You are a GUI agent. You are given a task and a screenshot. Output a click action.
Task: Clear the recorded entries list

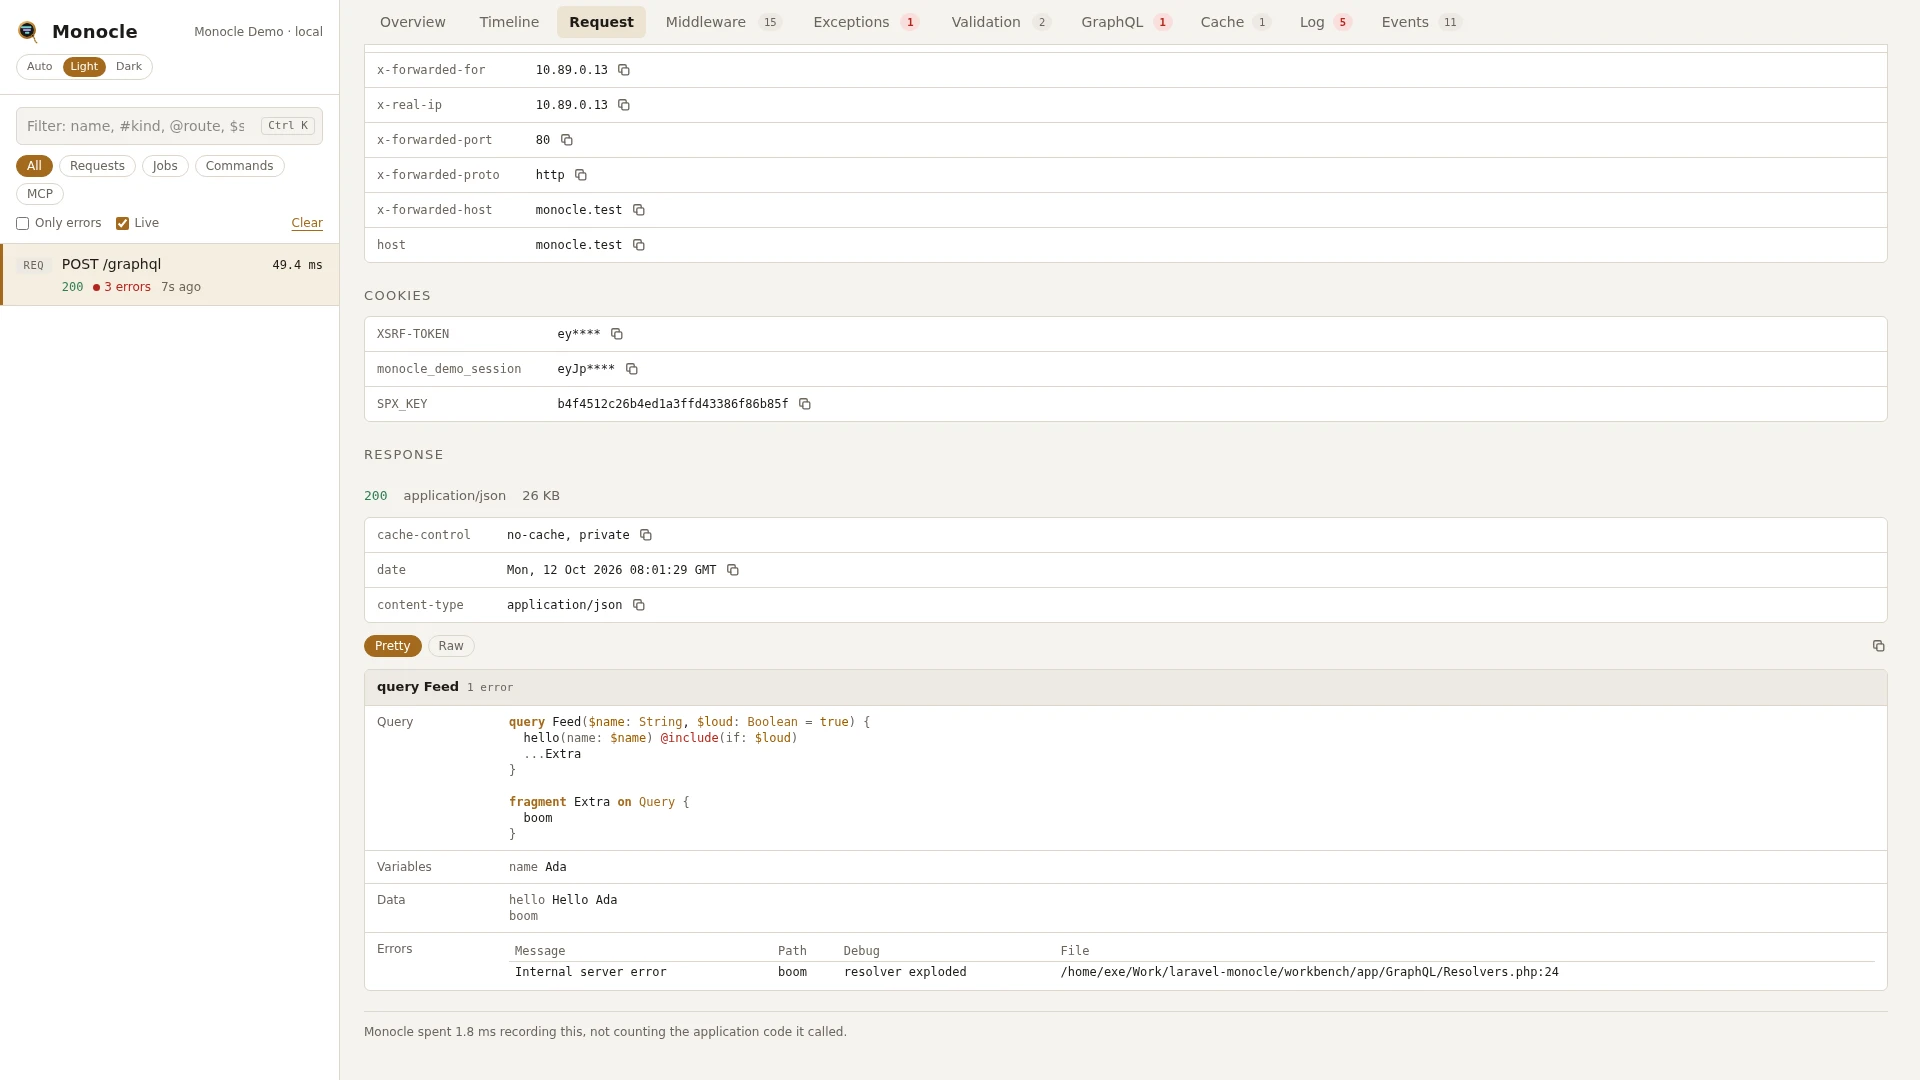coord(307,223)
